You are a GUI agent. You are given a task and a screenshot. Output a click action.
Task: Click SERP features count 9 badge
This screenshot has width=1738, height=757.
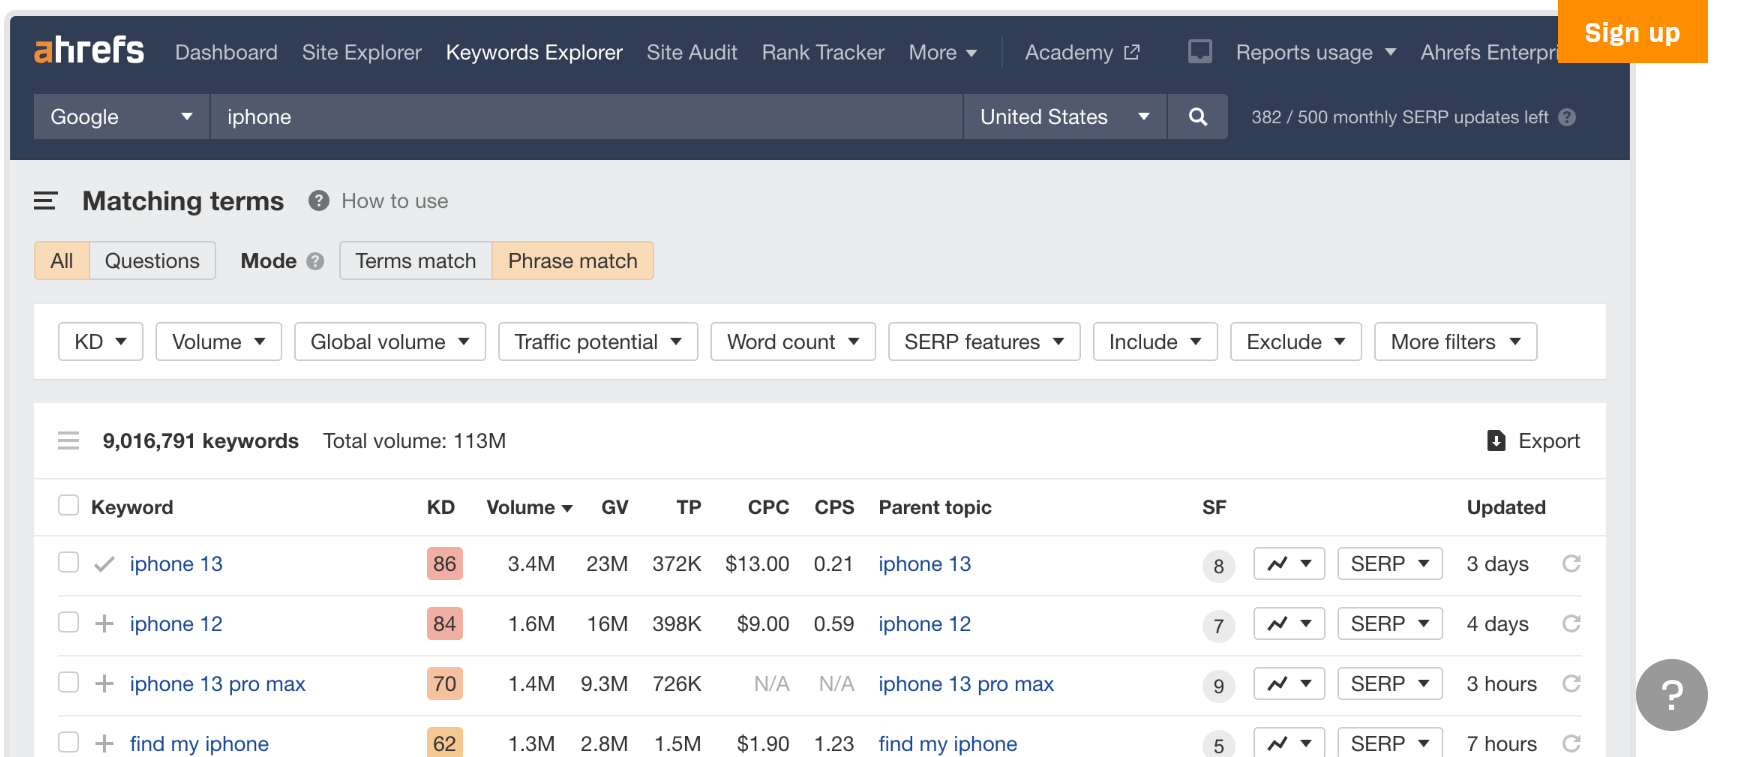click(1218, 686)
